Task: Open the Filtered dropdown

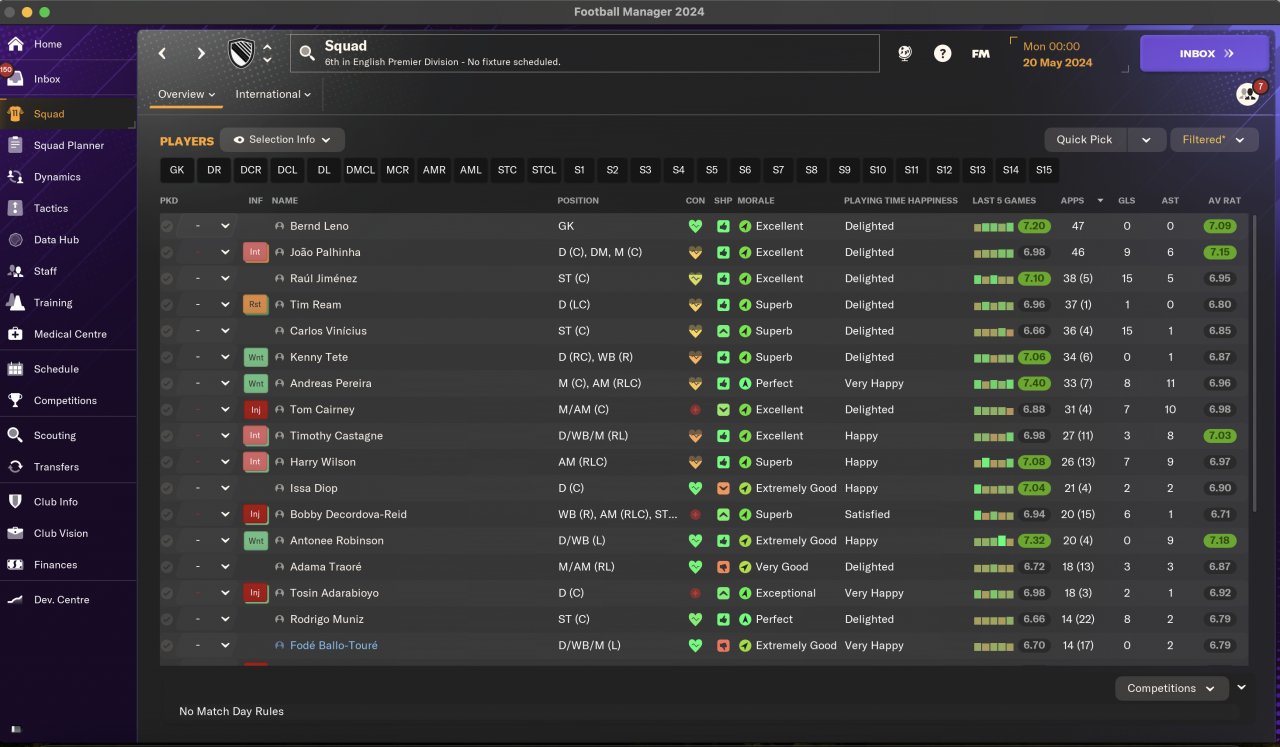Action: coord(1214,140)
